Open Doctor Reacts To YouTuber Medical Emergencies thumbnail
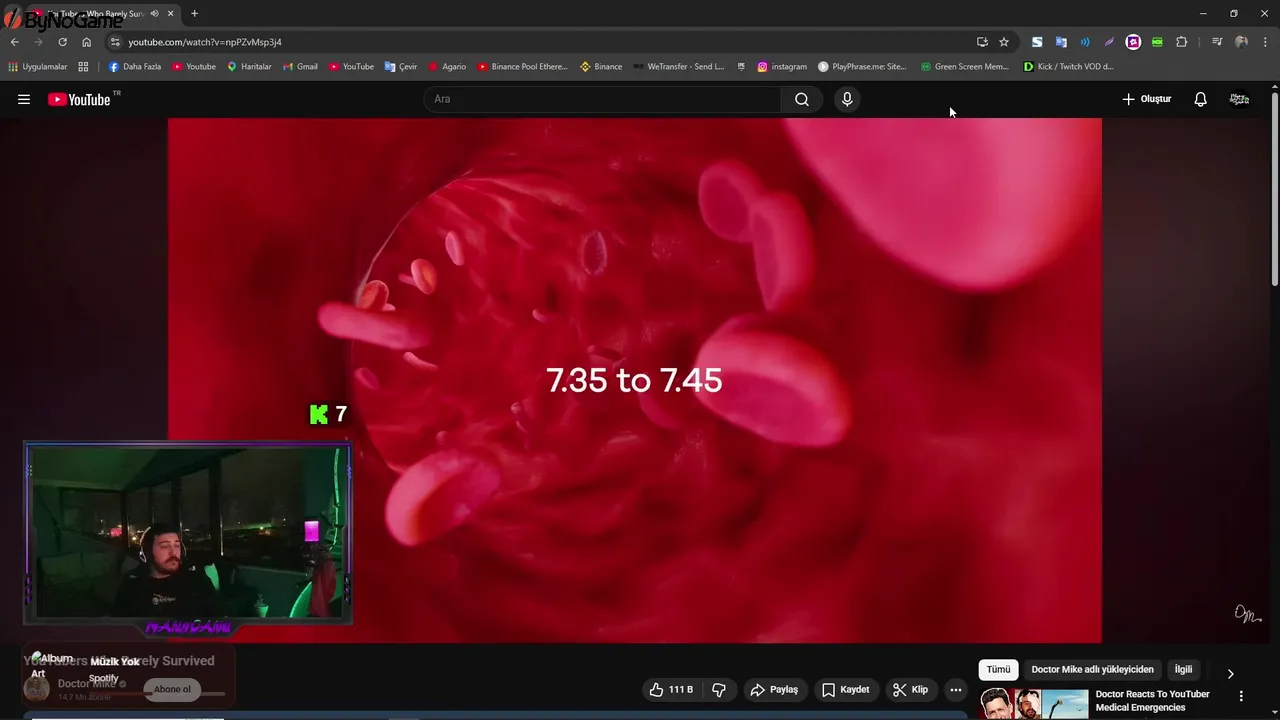1280x720 pixels. click(1034, 704)
